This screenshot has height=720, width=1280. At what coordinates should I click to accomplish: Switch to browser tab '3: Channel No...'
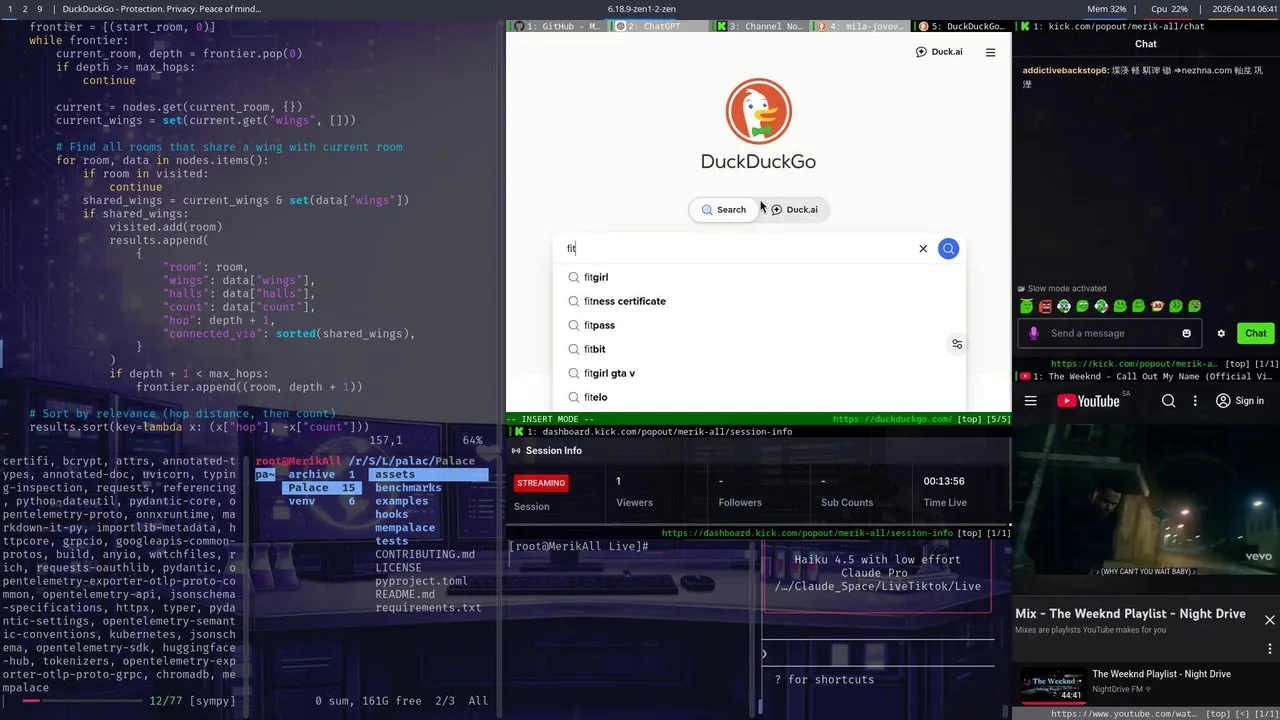coord(760,26)
